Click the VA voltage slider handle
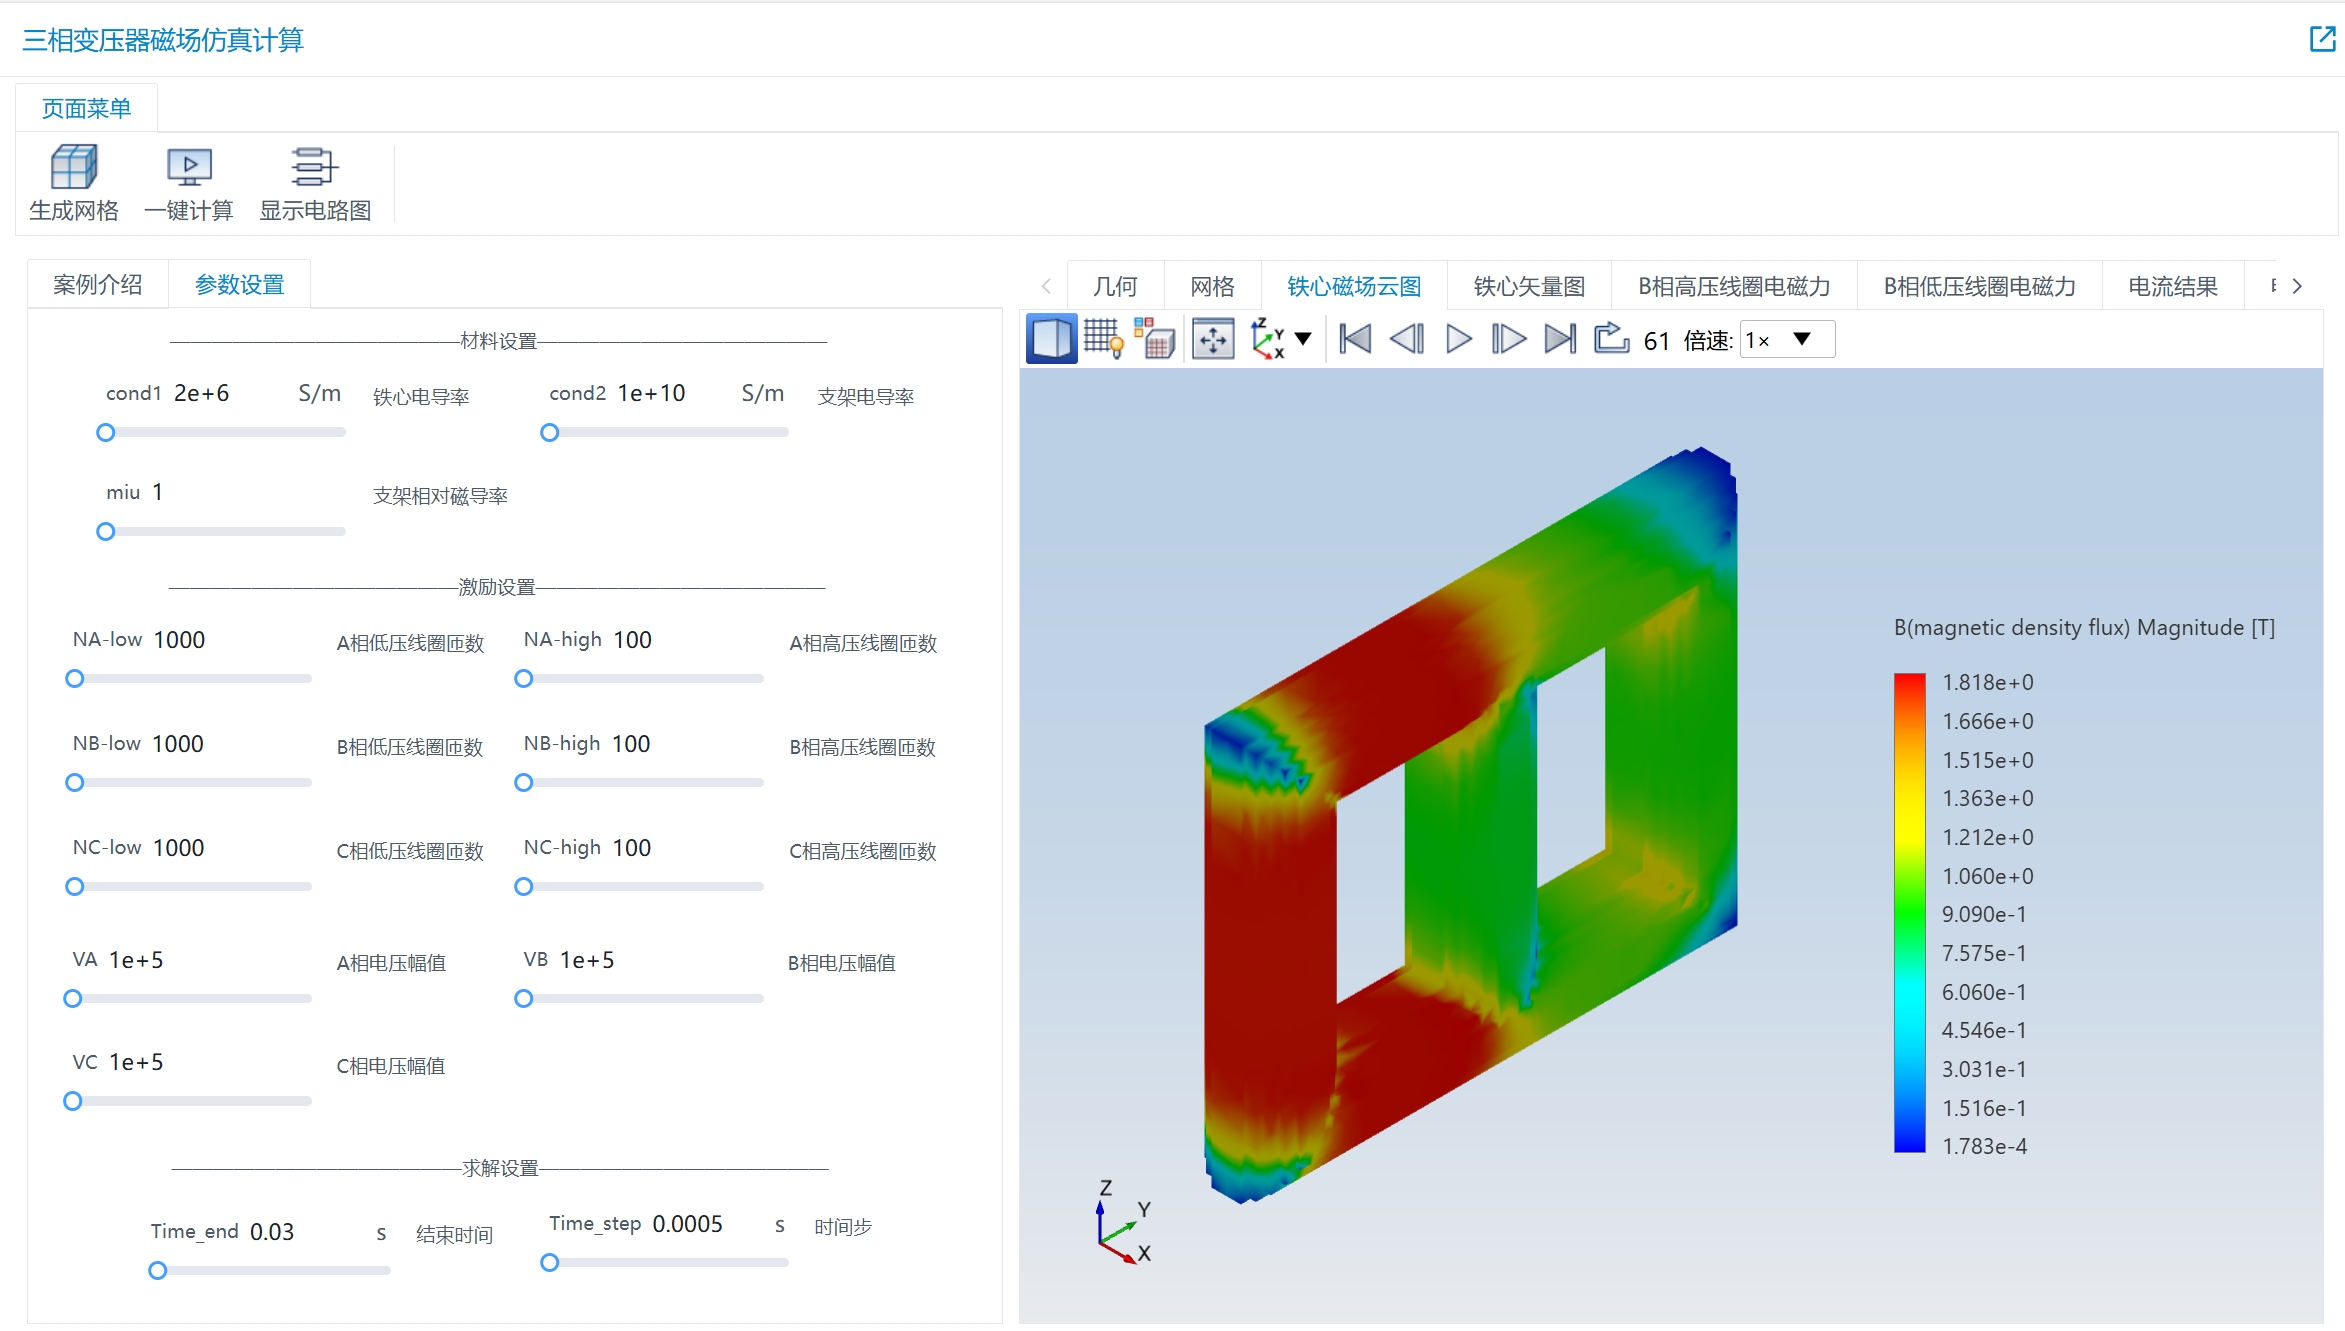The width and height of the screenshot is (2345, 1331). point(72,999)
